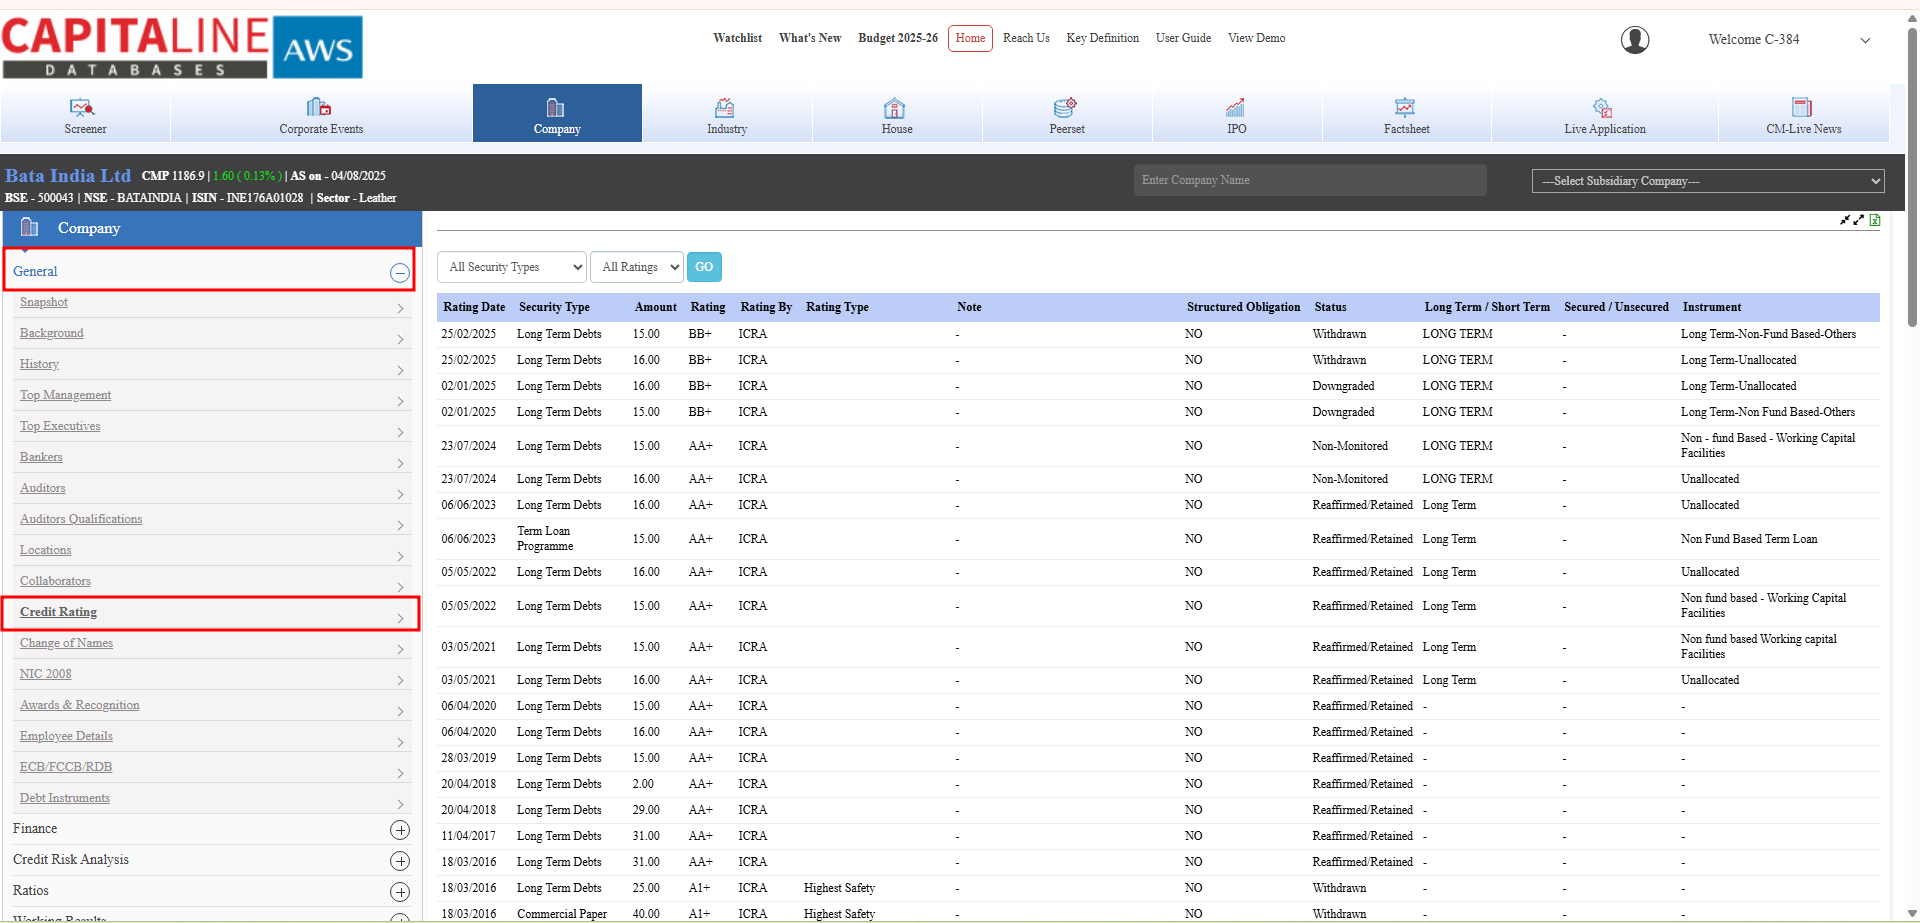1920x923 pixels.
Task: Open the Select Subsidiary Company dropdown
Action: click(x=1707, y=181)
